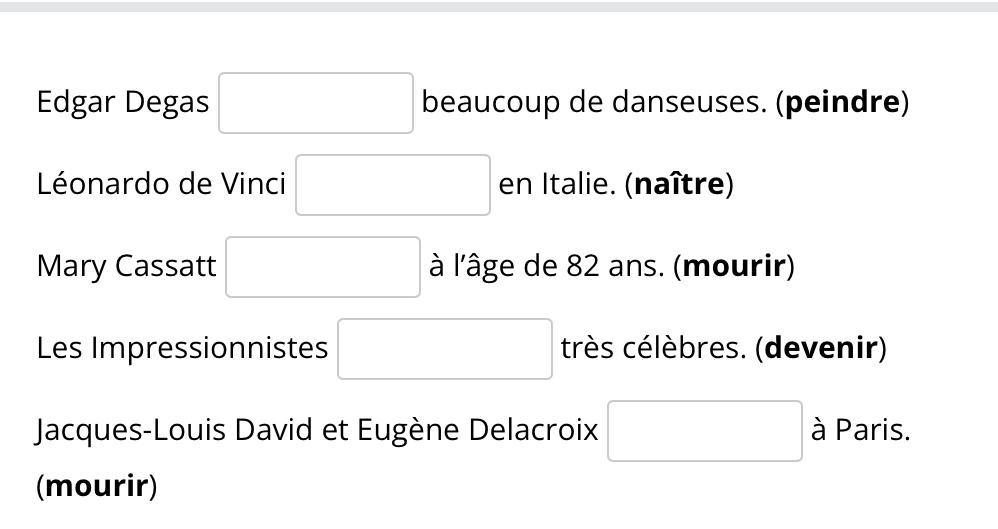Screen dimensions: 998x529
Task: Focus the blank before 'à Paris'
Action: pyautogui.click(x=705, y=431)
